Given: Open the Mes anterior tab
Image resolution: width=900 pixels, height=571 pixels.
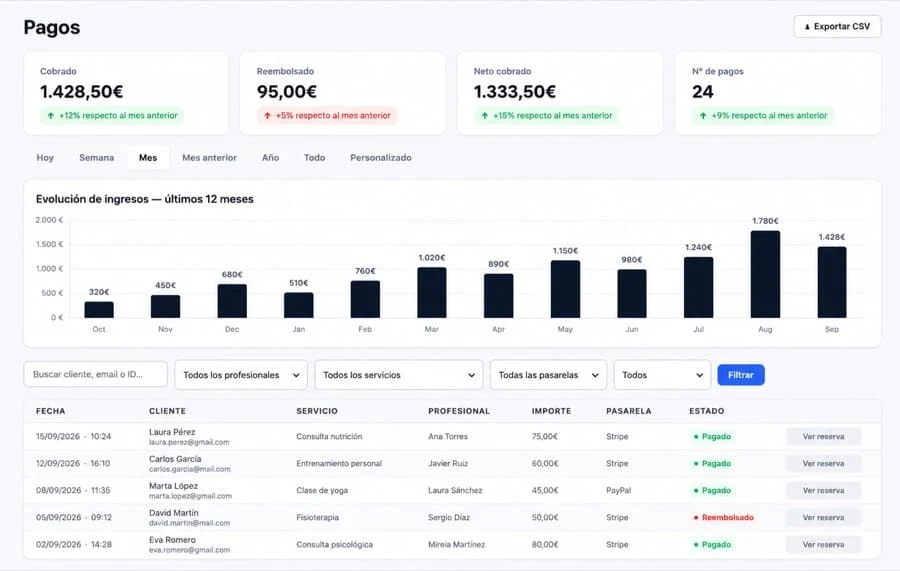Looking at the screenshot, I should 209,157.
